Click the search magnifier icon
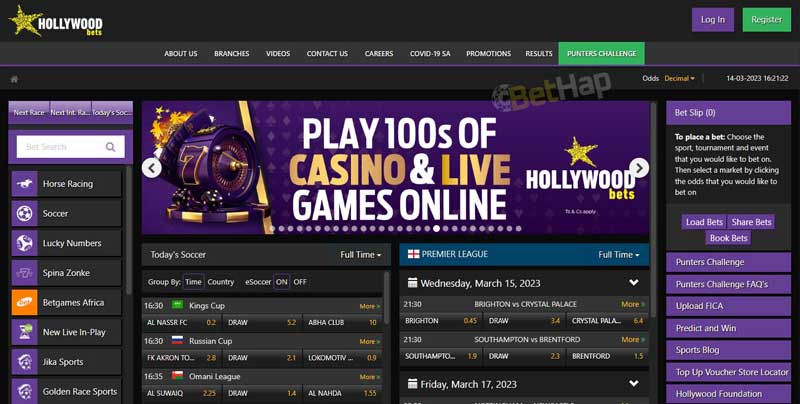 click(110, 147)
